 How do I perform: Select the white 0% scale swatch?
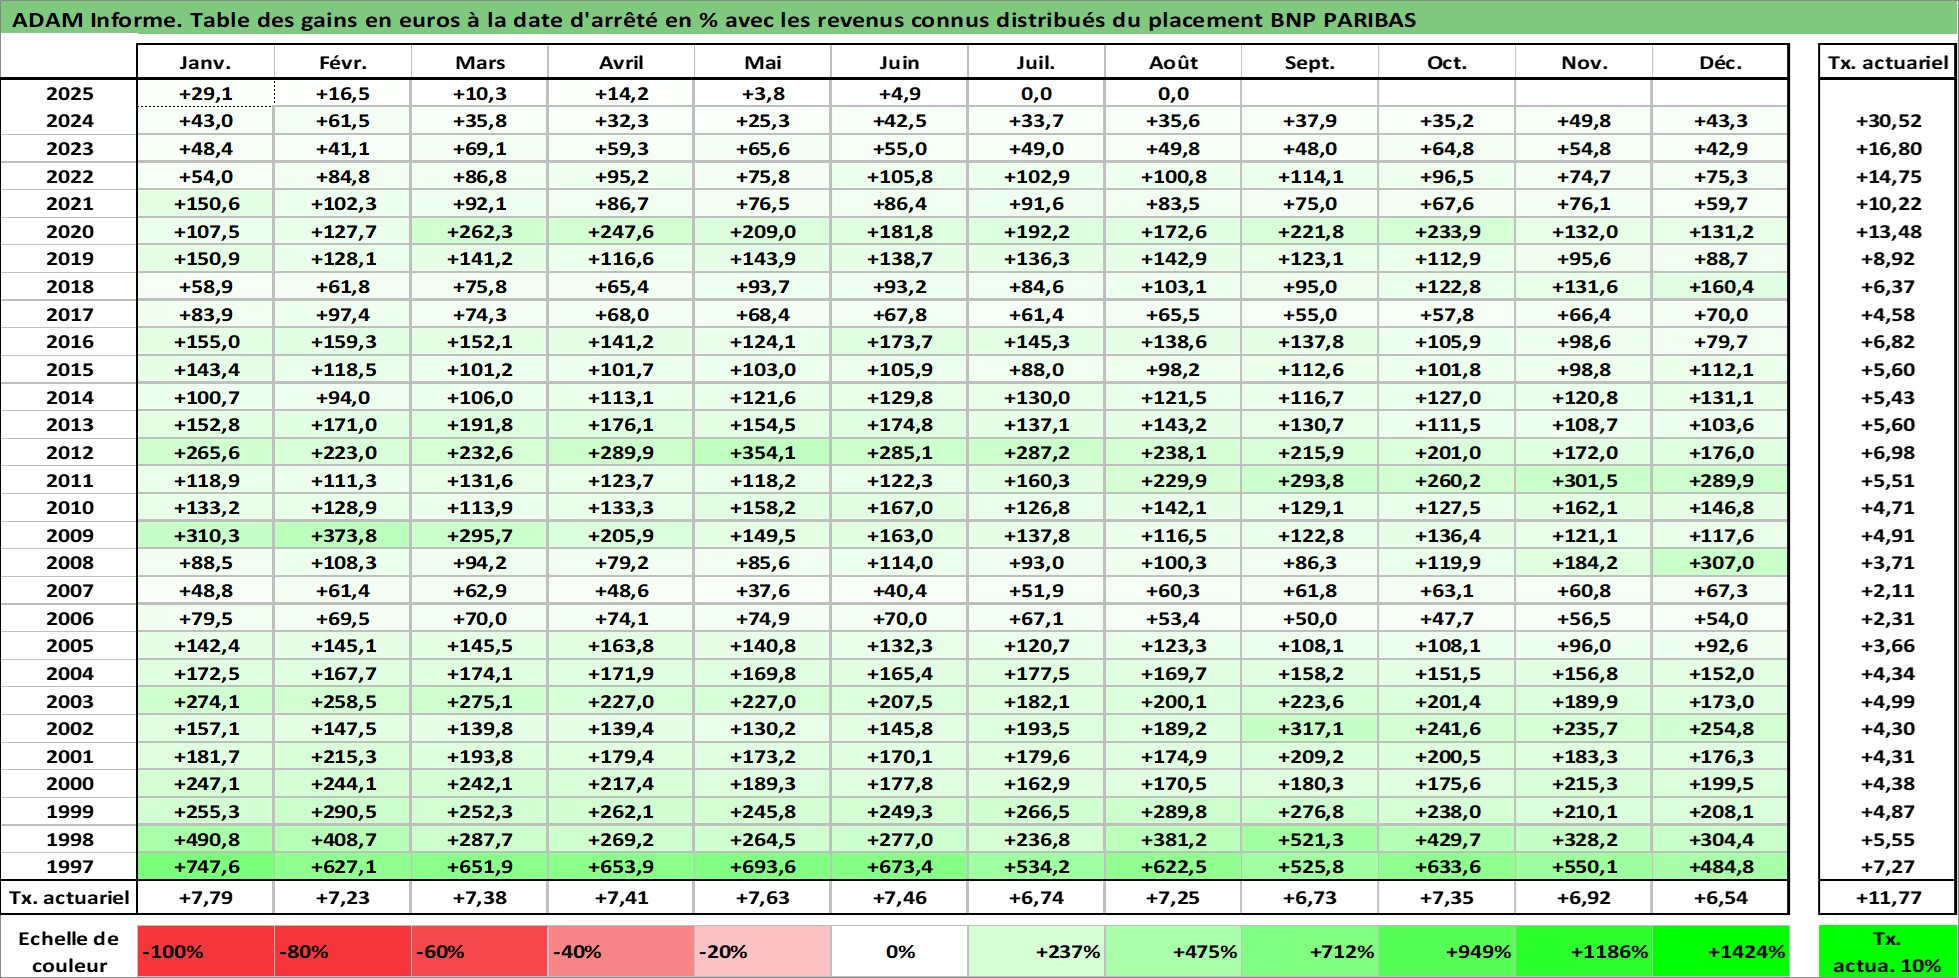900,951
